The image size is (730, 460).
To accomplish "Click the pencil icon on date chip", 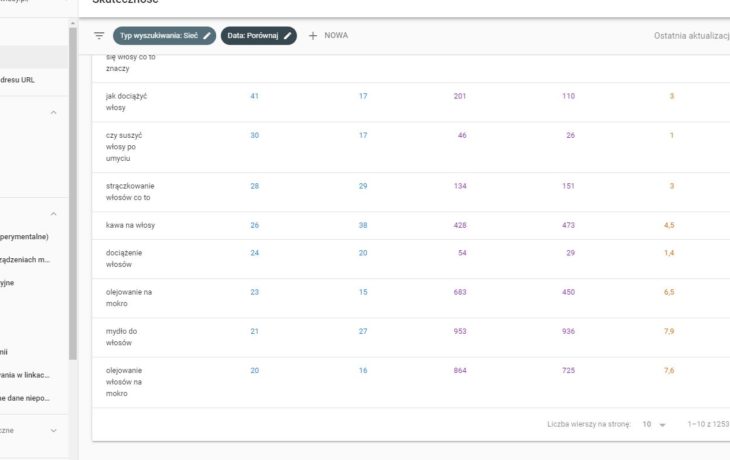I will pos(288,35).
